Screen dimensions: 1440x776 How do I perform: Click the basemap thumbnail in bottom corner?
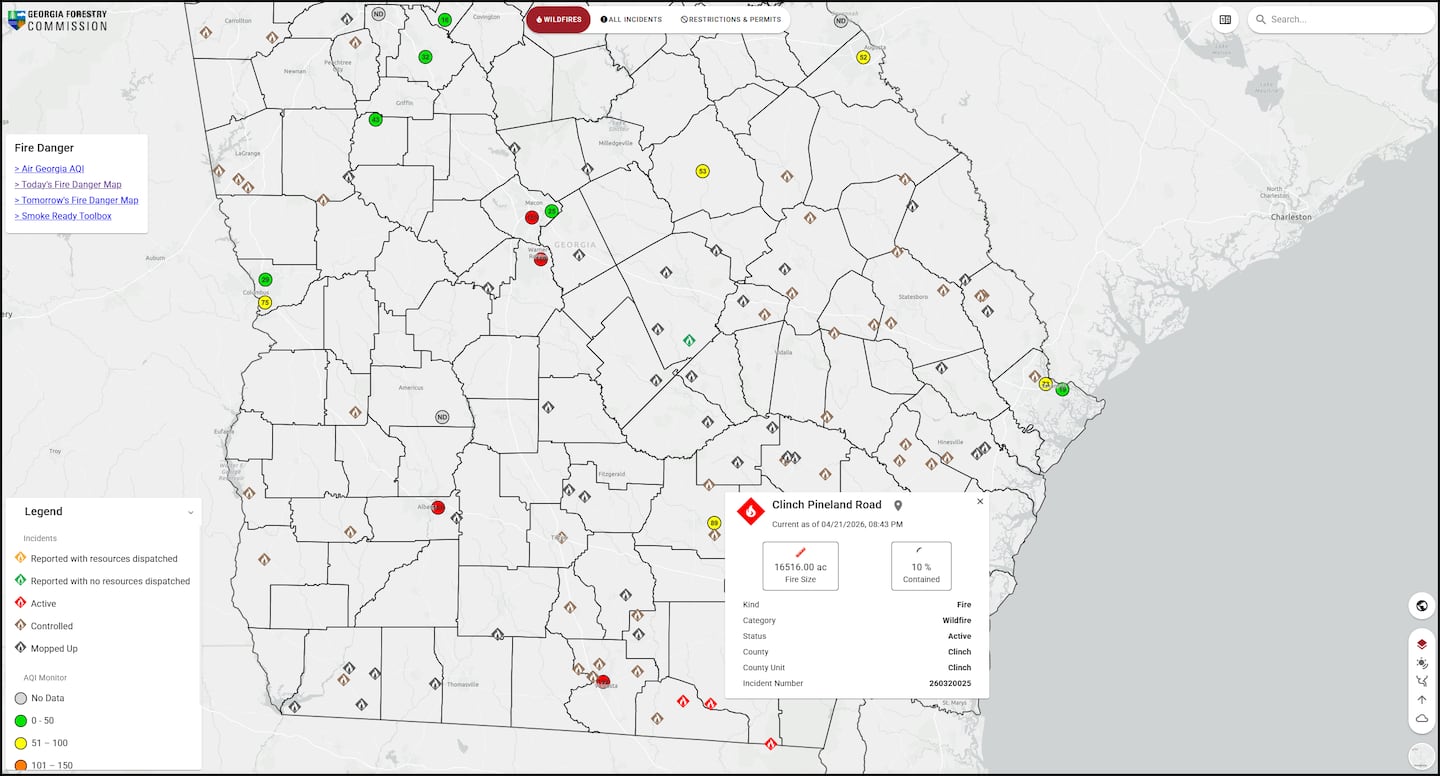coord(1421,756)
